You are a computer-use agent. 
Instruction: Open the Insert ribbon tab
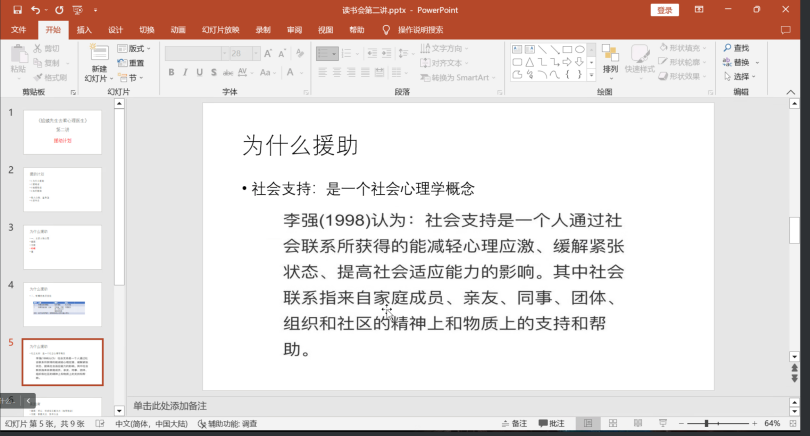(x=84, y=30)
